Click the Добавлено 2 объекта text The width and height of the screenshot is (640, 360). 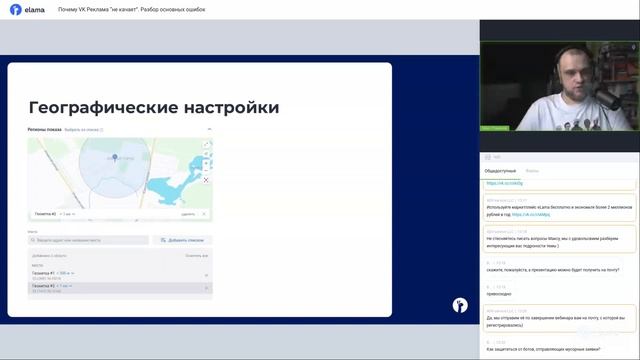pyautogui.click(x=49, y=256)
